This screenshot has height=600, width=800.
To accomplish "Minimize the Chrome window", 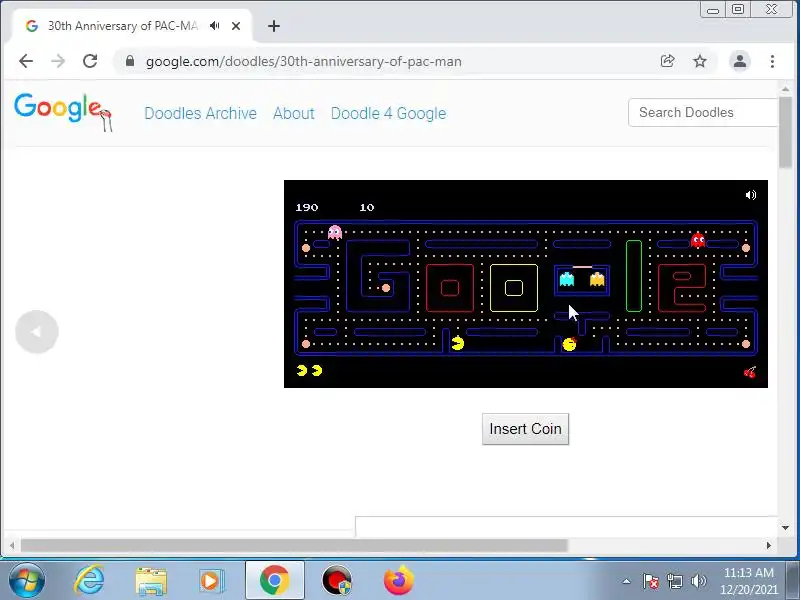I will pyautogui.click(x=713, y=10).
